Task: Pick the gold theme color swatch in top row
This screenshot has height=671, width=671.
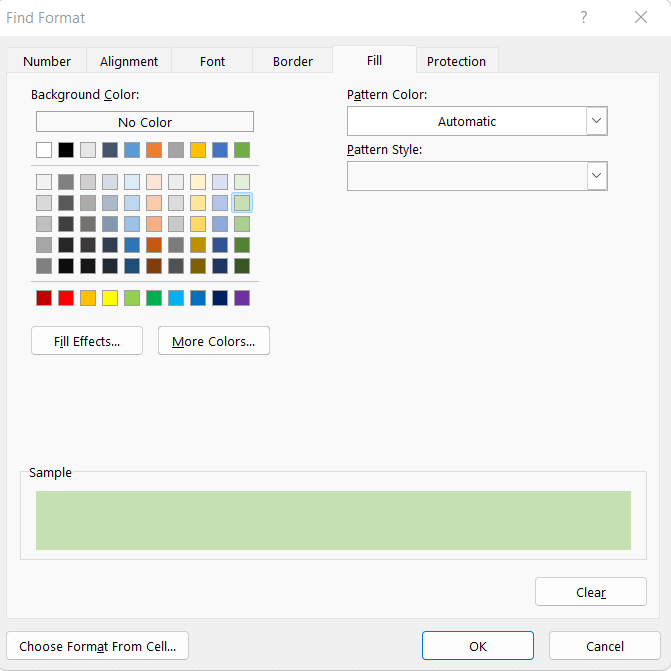Action: (198, 150)
